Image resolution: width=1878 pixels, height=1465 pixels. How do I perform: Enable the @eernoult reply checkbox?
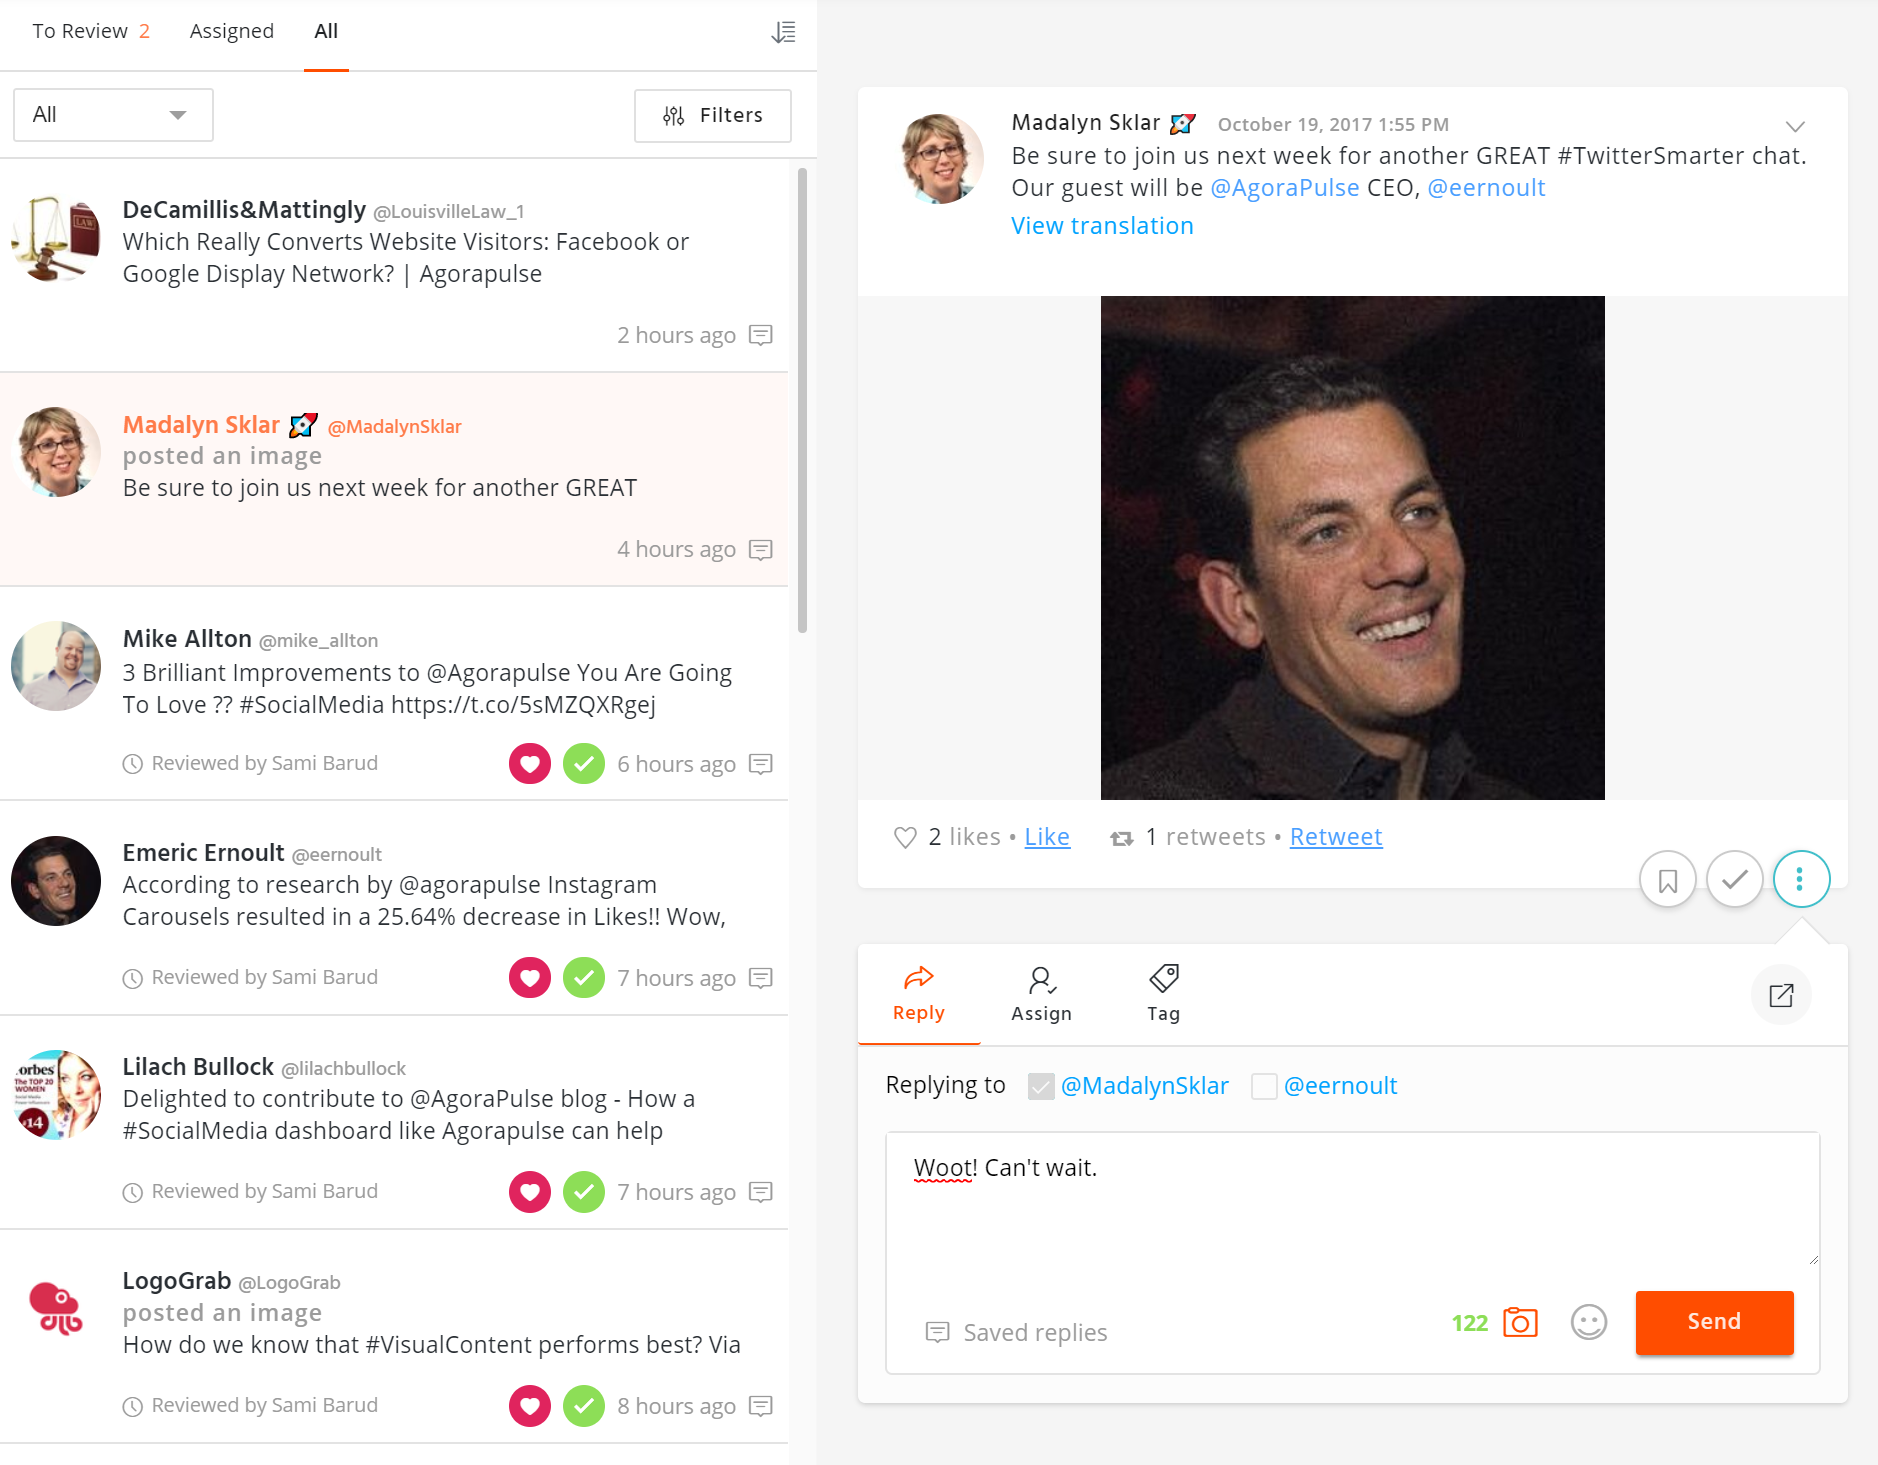coord(1264,1086)
